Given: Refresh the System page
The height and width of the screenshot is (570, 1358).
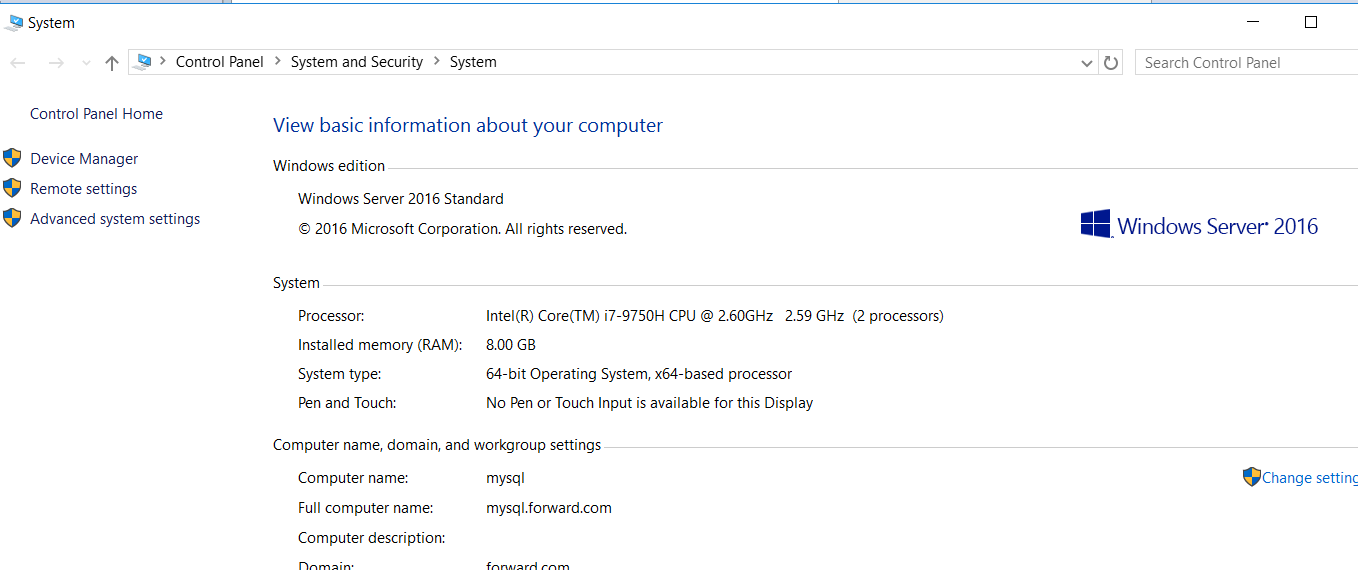Looking at the screenshot, I should click(x=1111, y=63).
